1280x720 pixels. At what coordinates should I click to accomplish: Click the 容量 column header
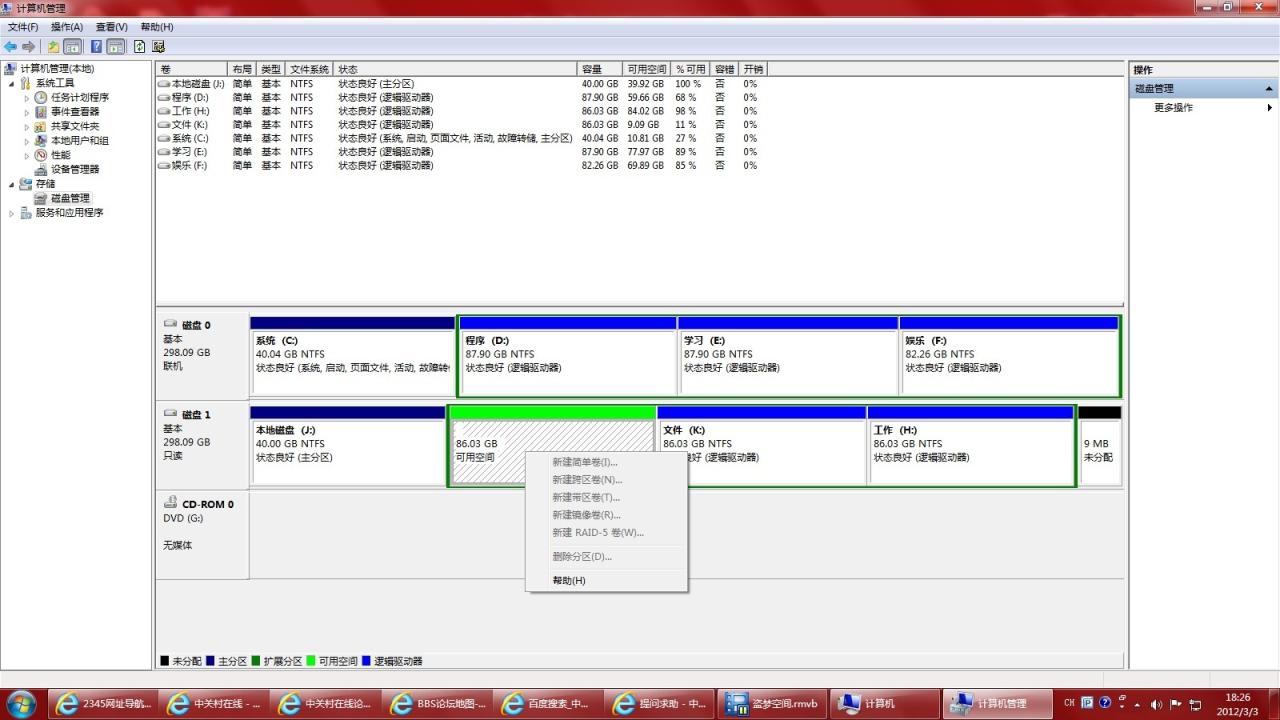tap(600, 69)
